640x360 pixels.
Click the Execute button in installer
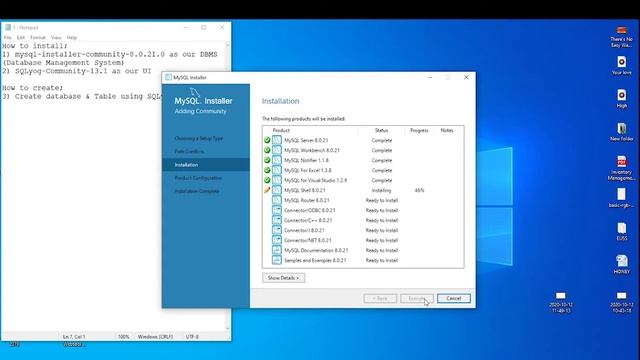[x=417, y=298]
